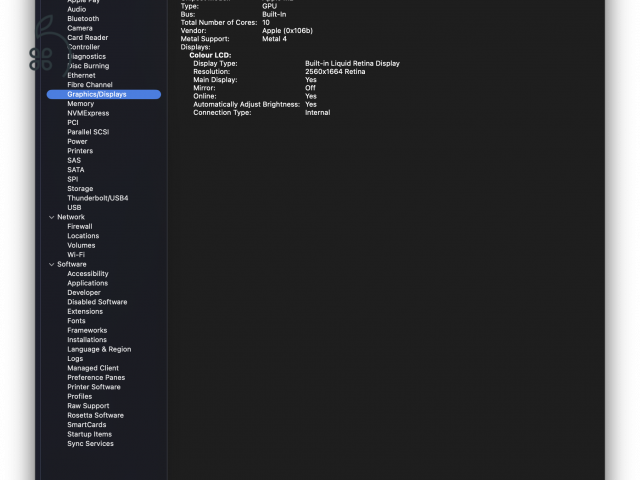Open Accessibility under Software

pyautogui.click(x=88, y=274)
